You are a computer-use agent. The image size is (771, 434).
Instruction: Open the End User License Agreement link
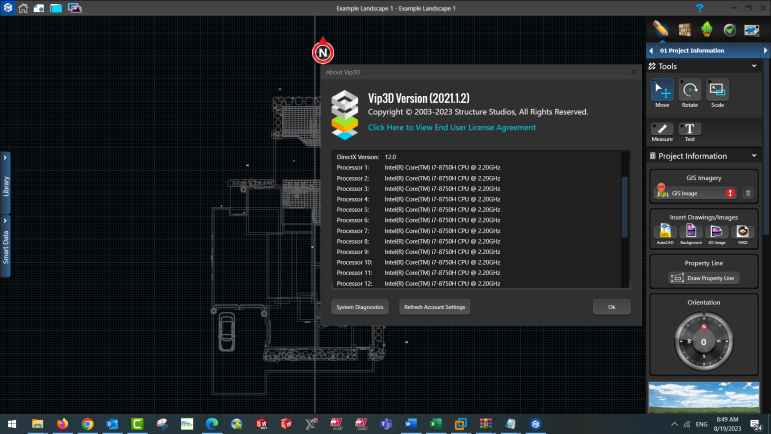(451, 127)
